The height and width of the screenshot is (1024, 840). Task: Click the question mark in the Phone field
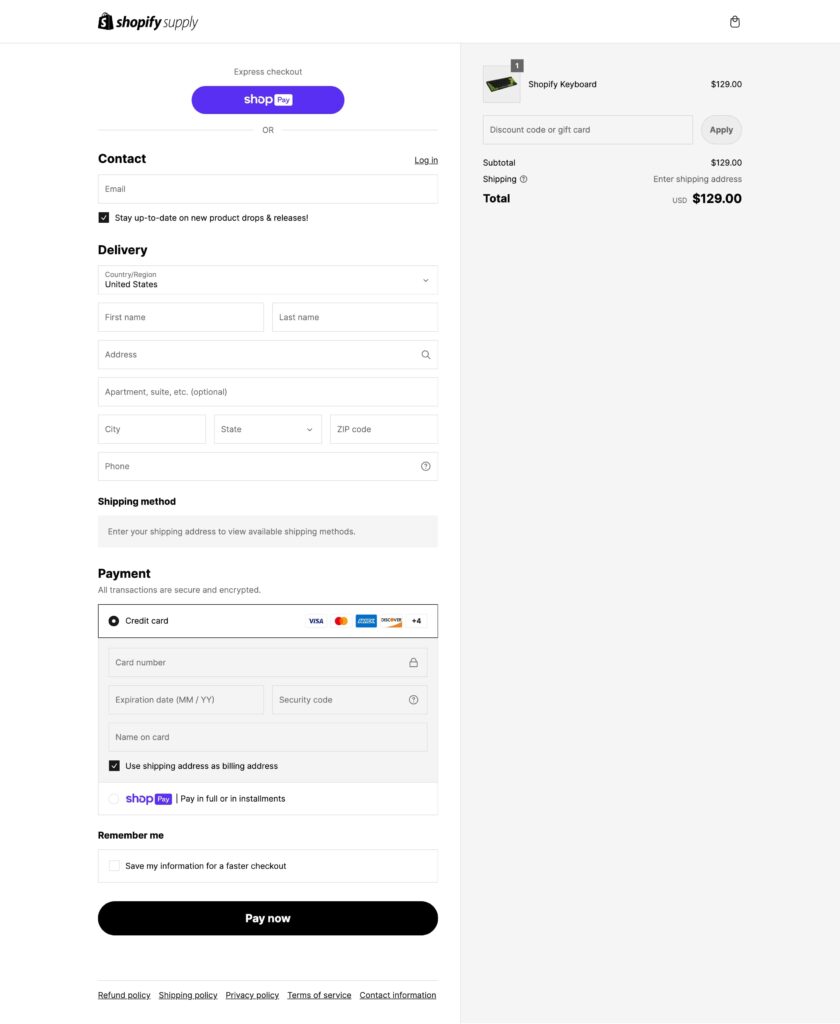pyautogui.click(x=425, y=466)
